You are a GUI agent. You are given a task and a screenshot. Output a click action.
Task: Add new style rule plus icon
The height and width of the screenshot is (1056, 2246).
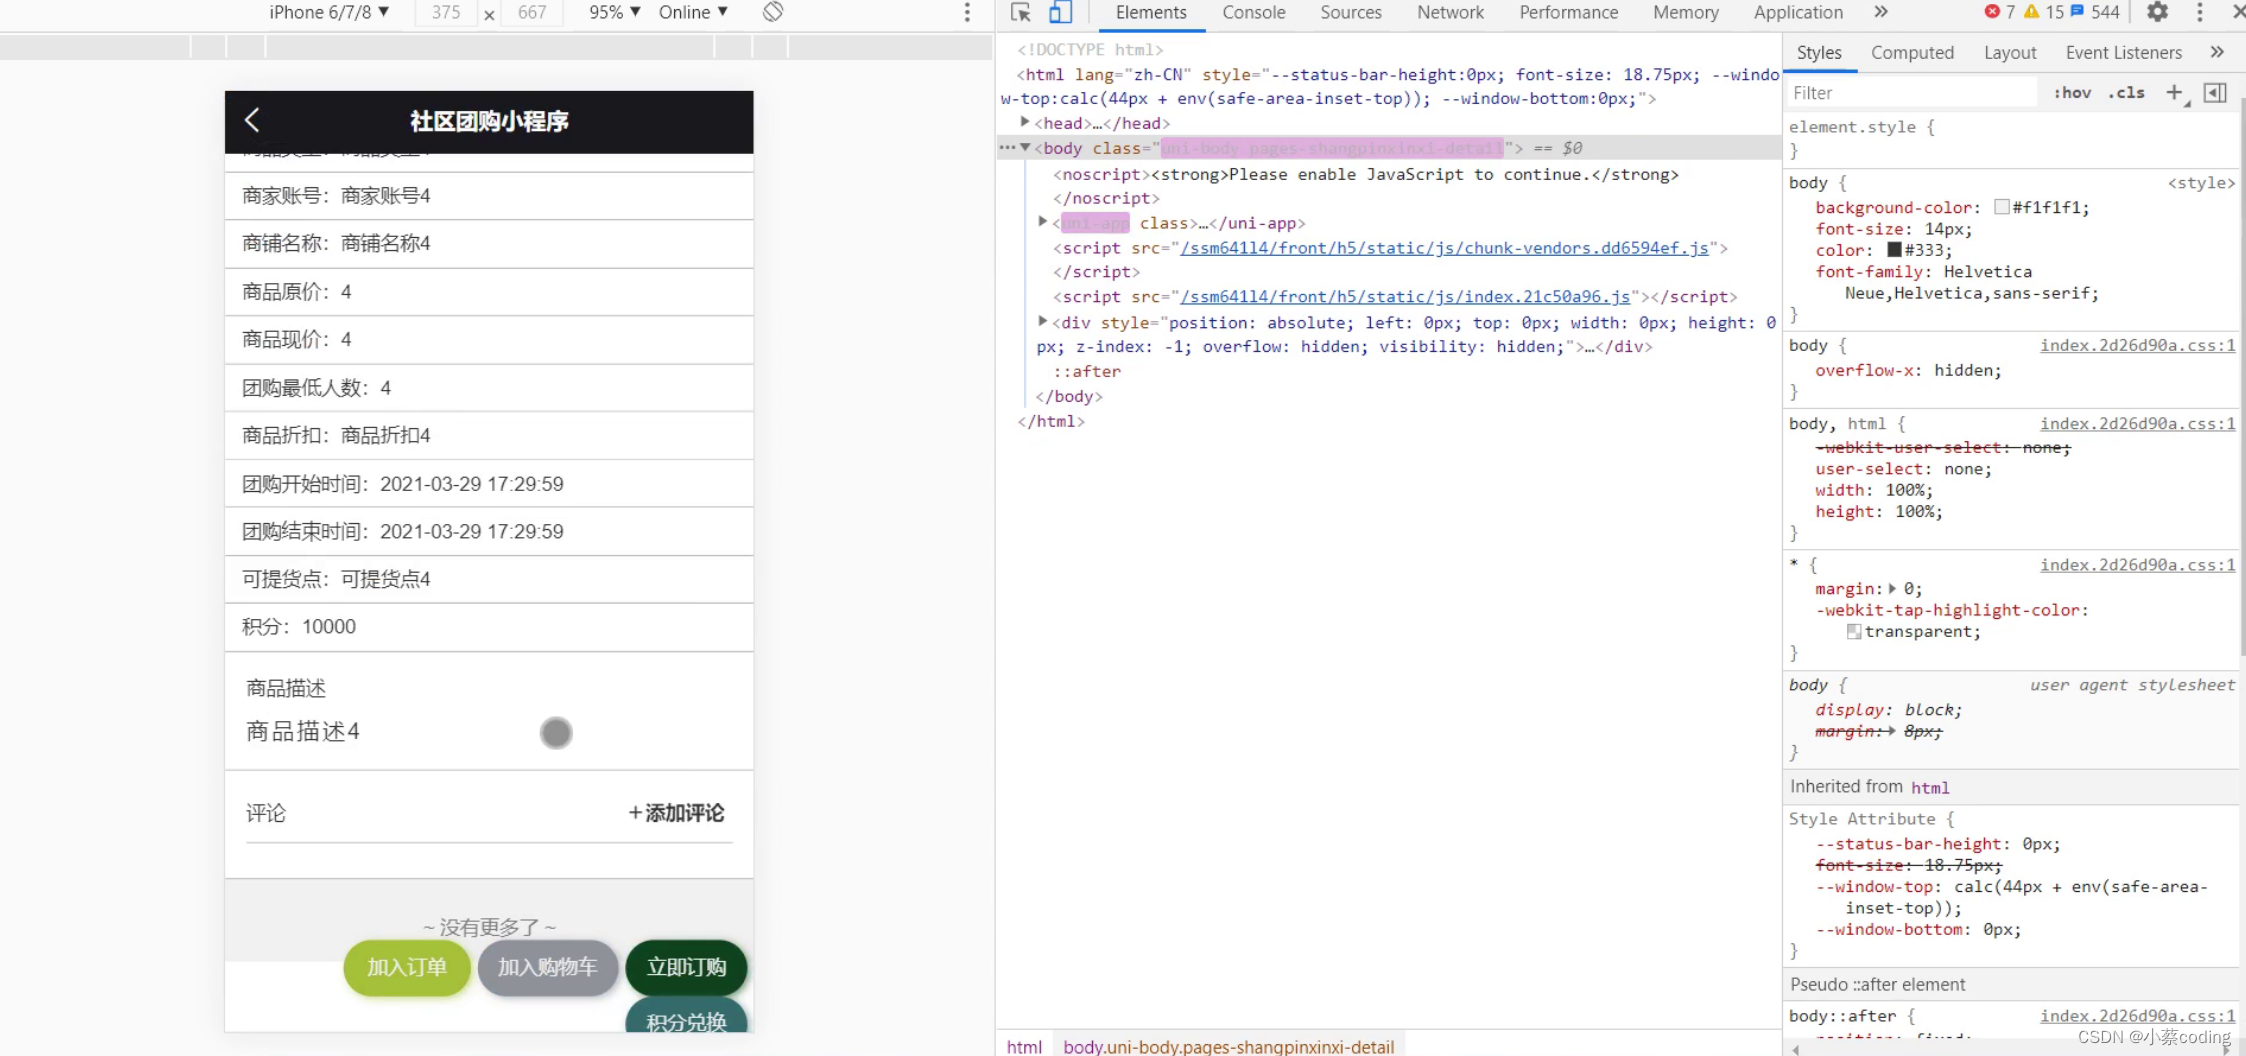[2175, 93]
